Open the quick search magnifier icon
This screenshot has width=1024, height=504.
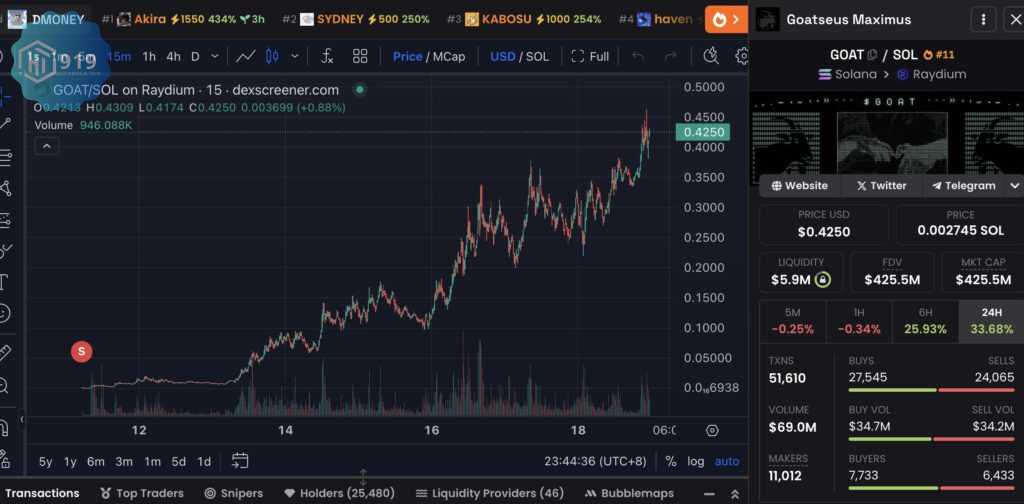(711, 56)
